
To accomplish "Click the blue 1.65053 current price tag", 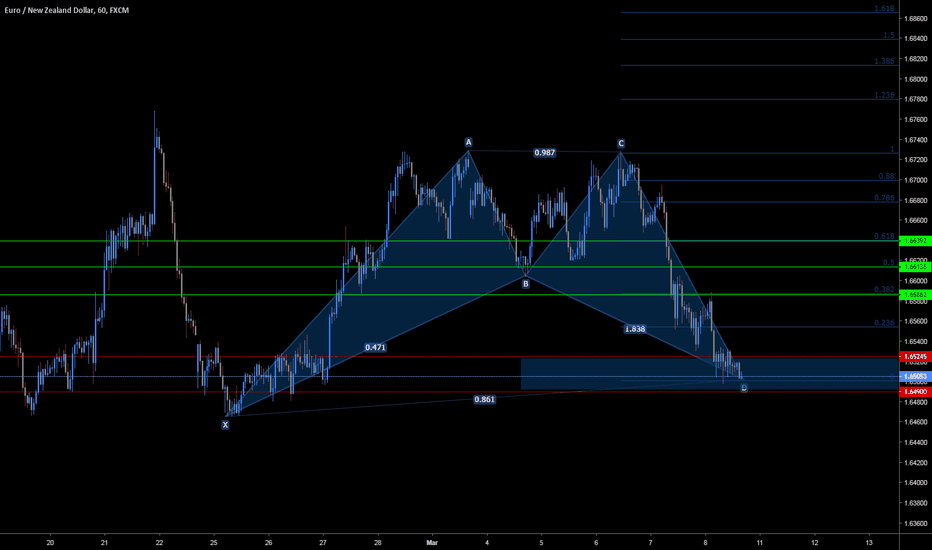I will (x=915, y=376).
